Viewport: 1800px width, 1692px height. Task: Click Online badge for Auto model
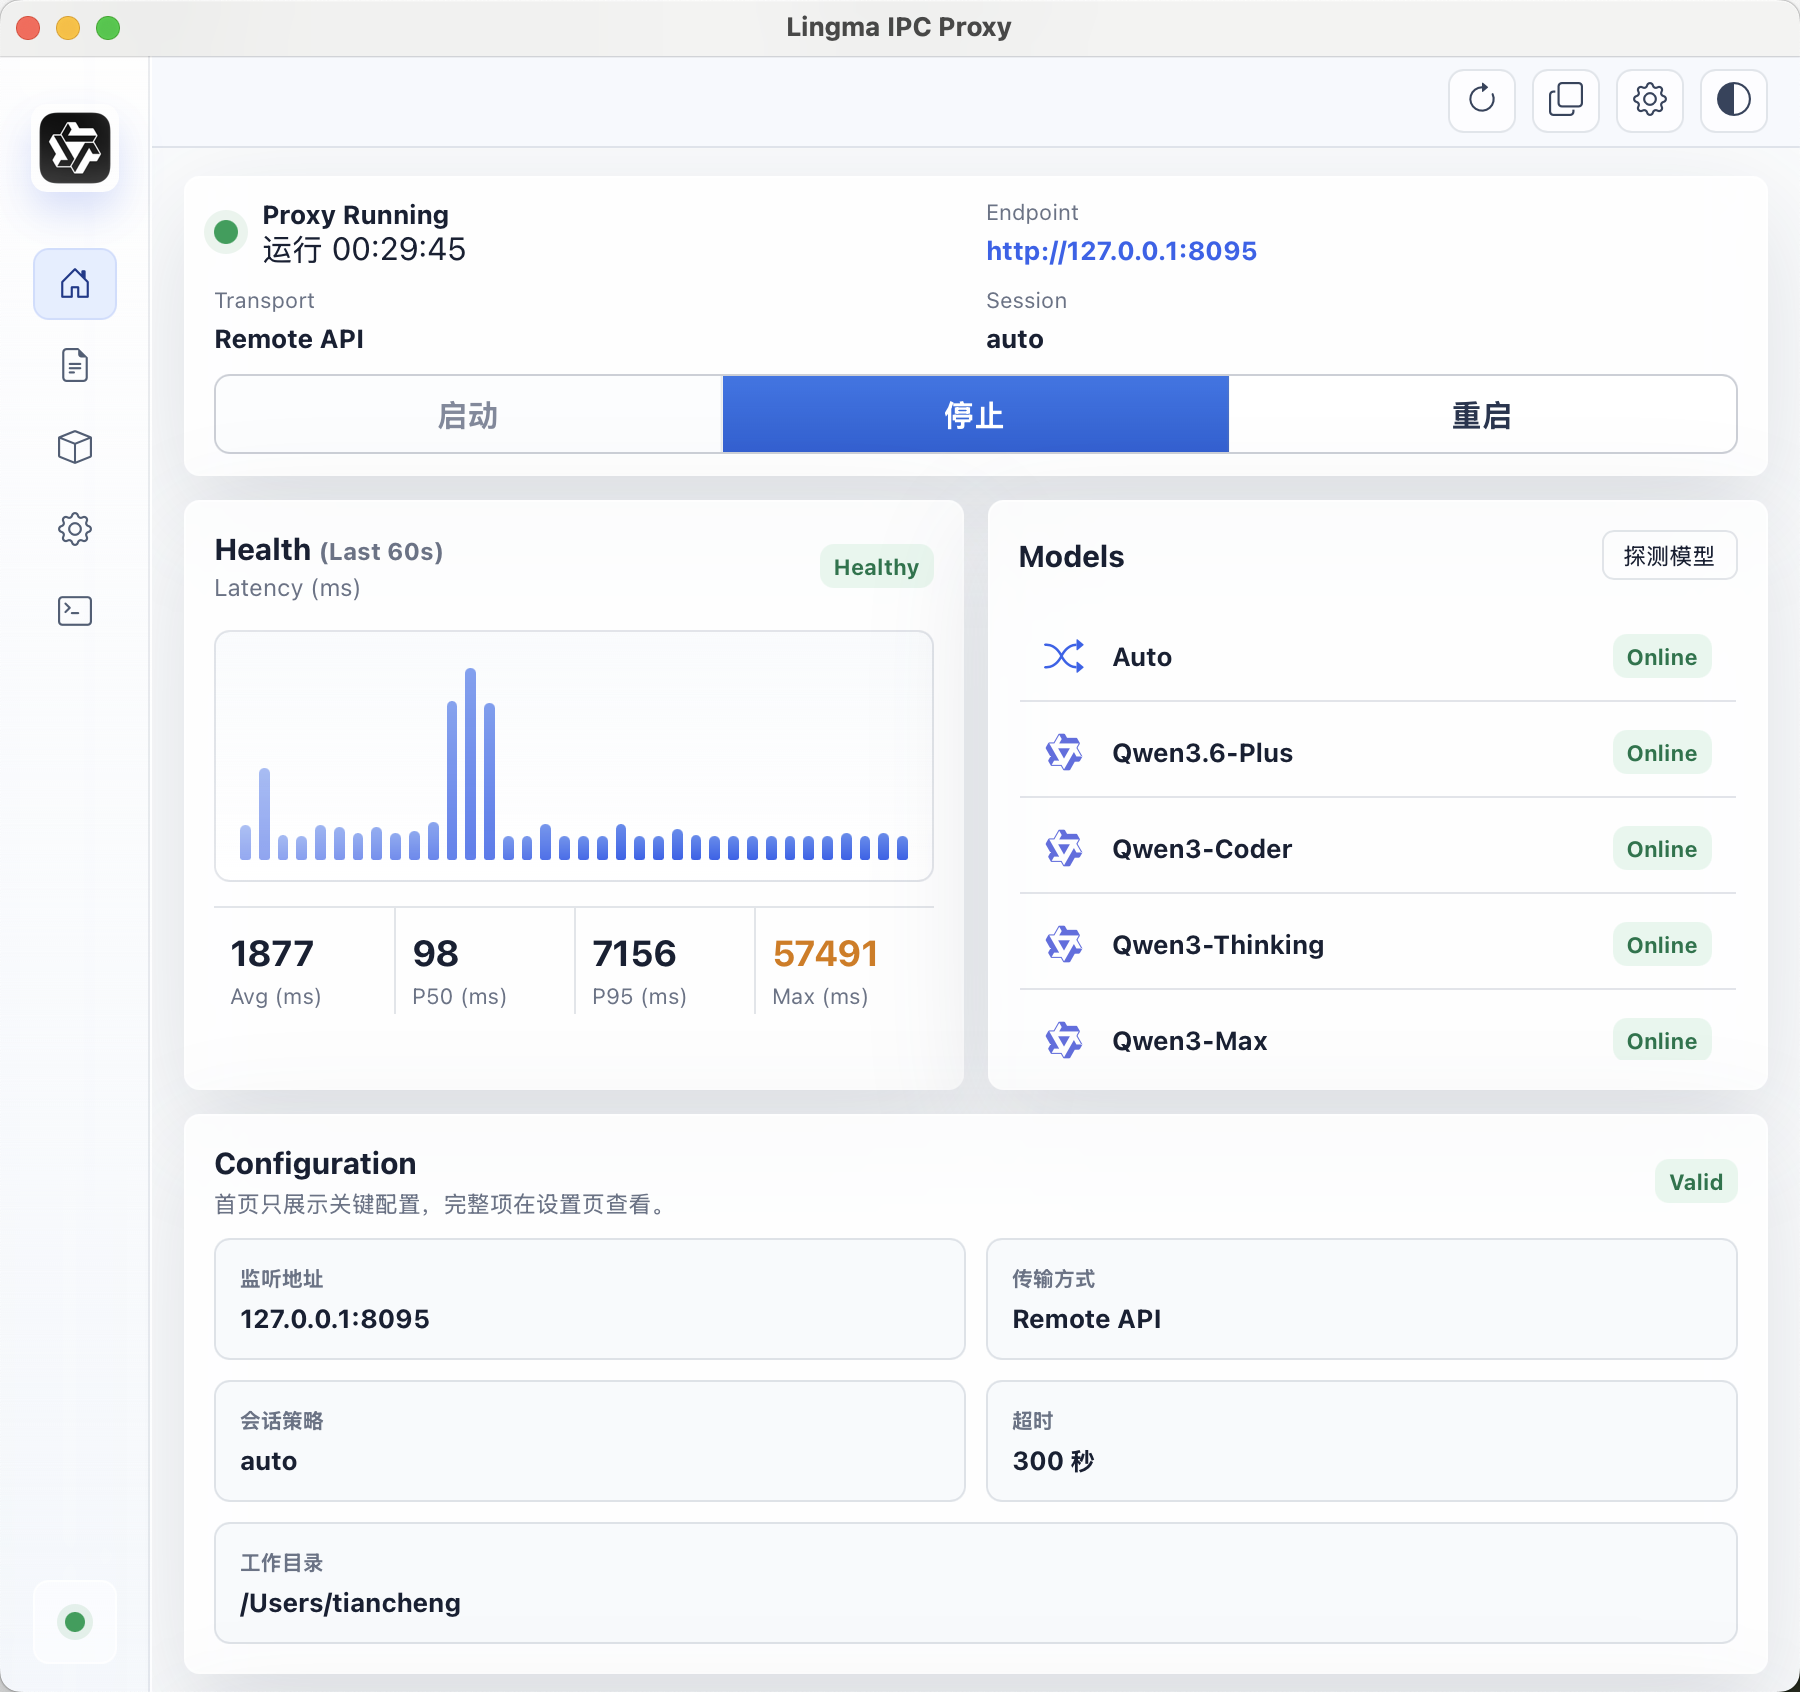point(1662,657)
